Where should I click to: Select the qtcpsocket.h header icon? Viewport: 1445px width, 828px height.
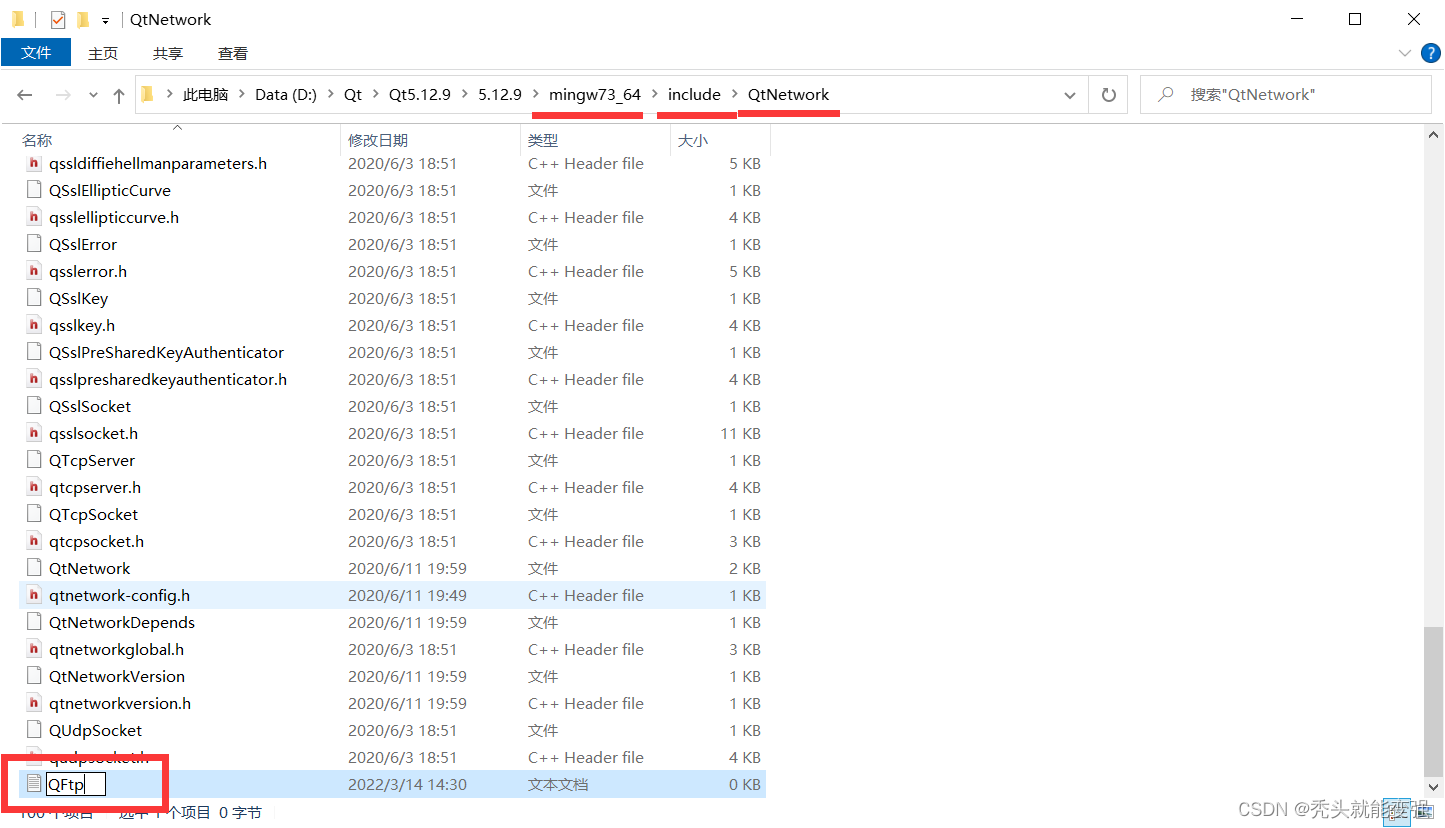coord(35,542)
